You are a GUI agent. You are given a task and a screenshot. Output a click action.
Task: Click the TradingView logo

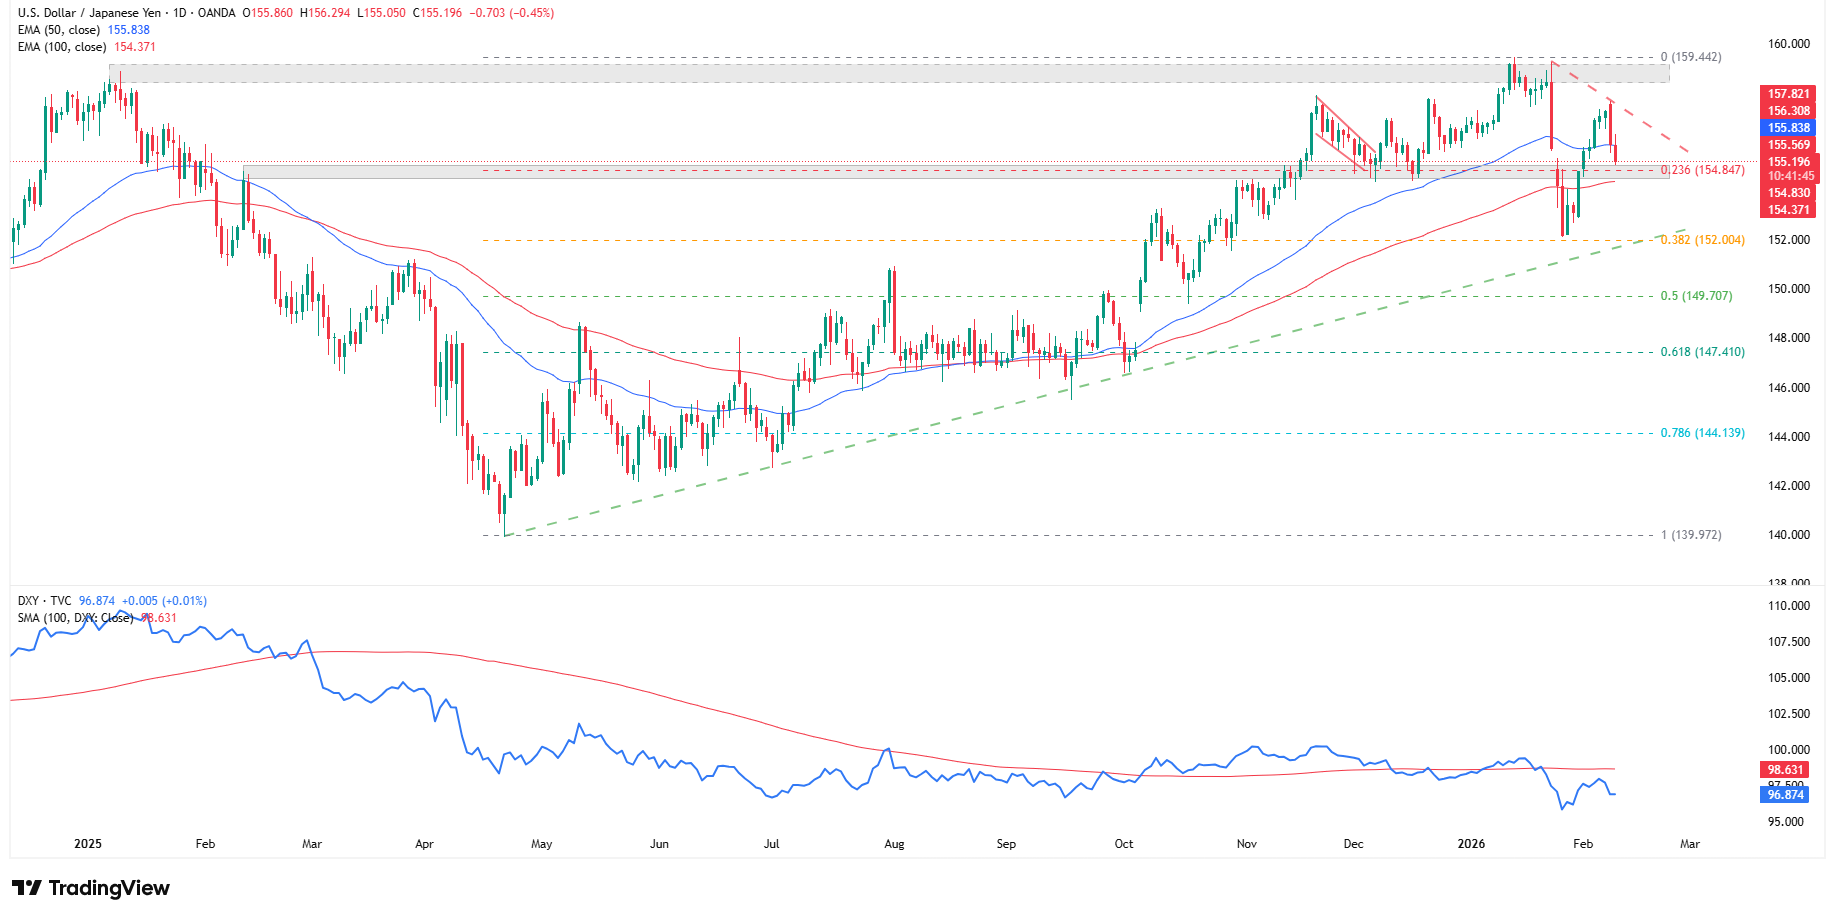pos(91,888)
